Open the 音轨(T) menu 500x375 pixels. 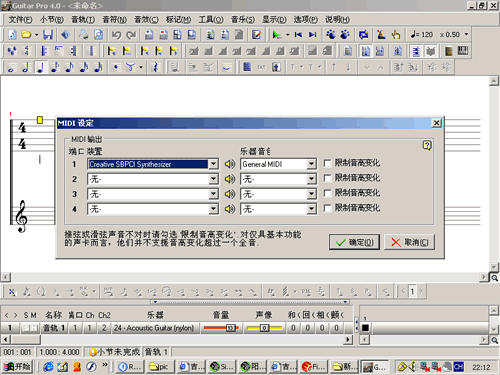coord(83,20)
